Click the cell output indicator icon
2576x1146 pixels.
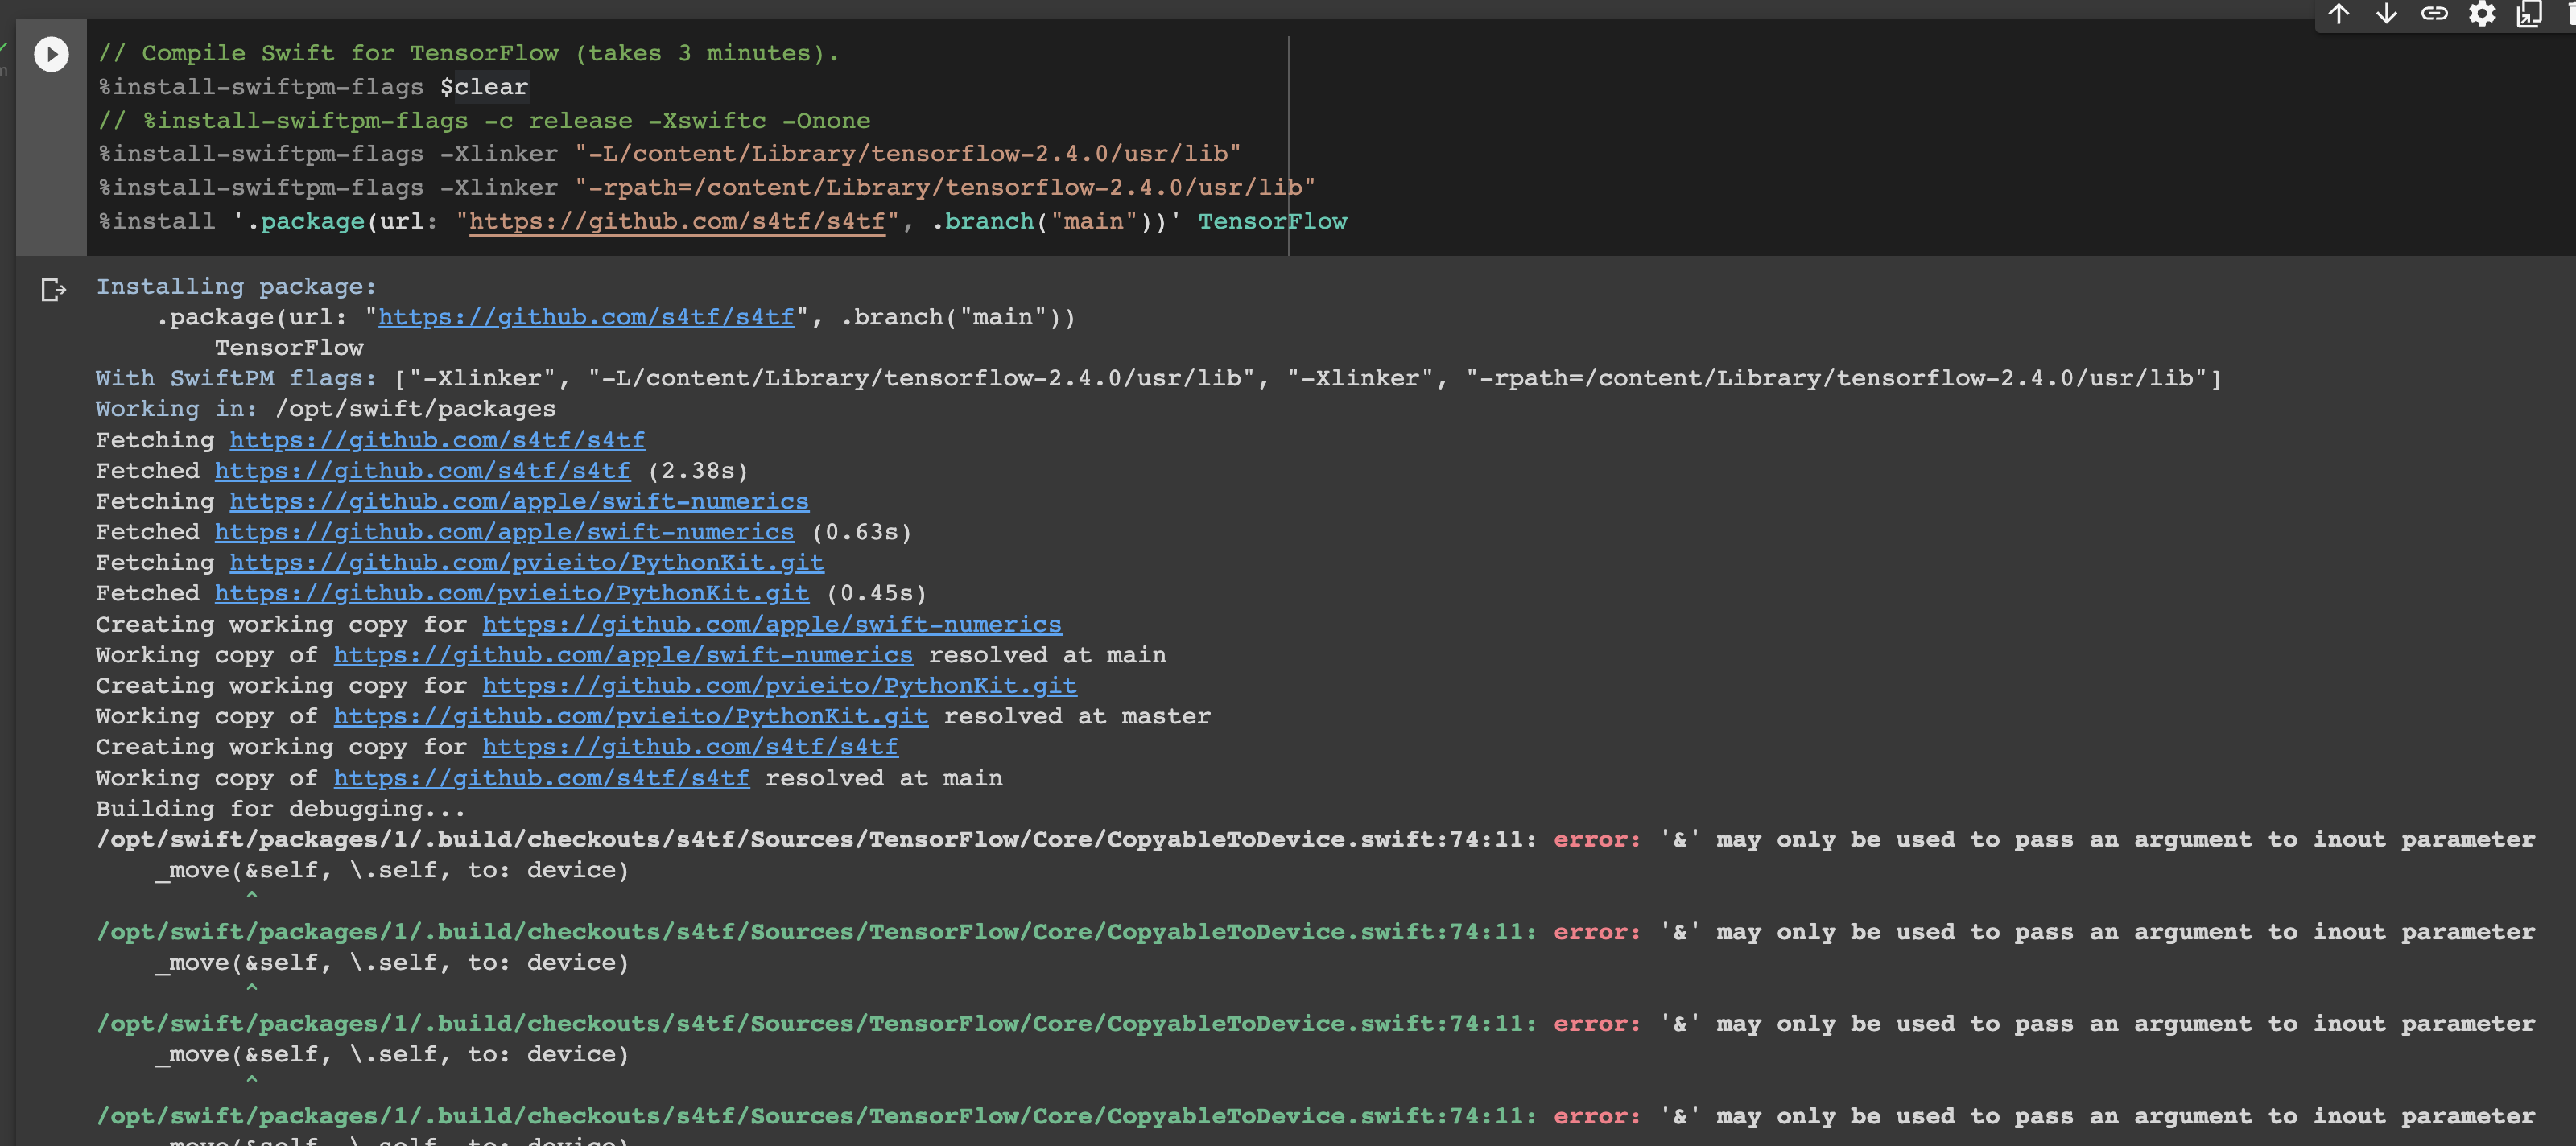[53, 290]
